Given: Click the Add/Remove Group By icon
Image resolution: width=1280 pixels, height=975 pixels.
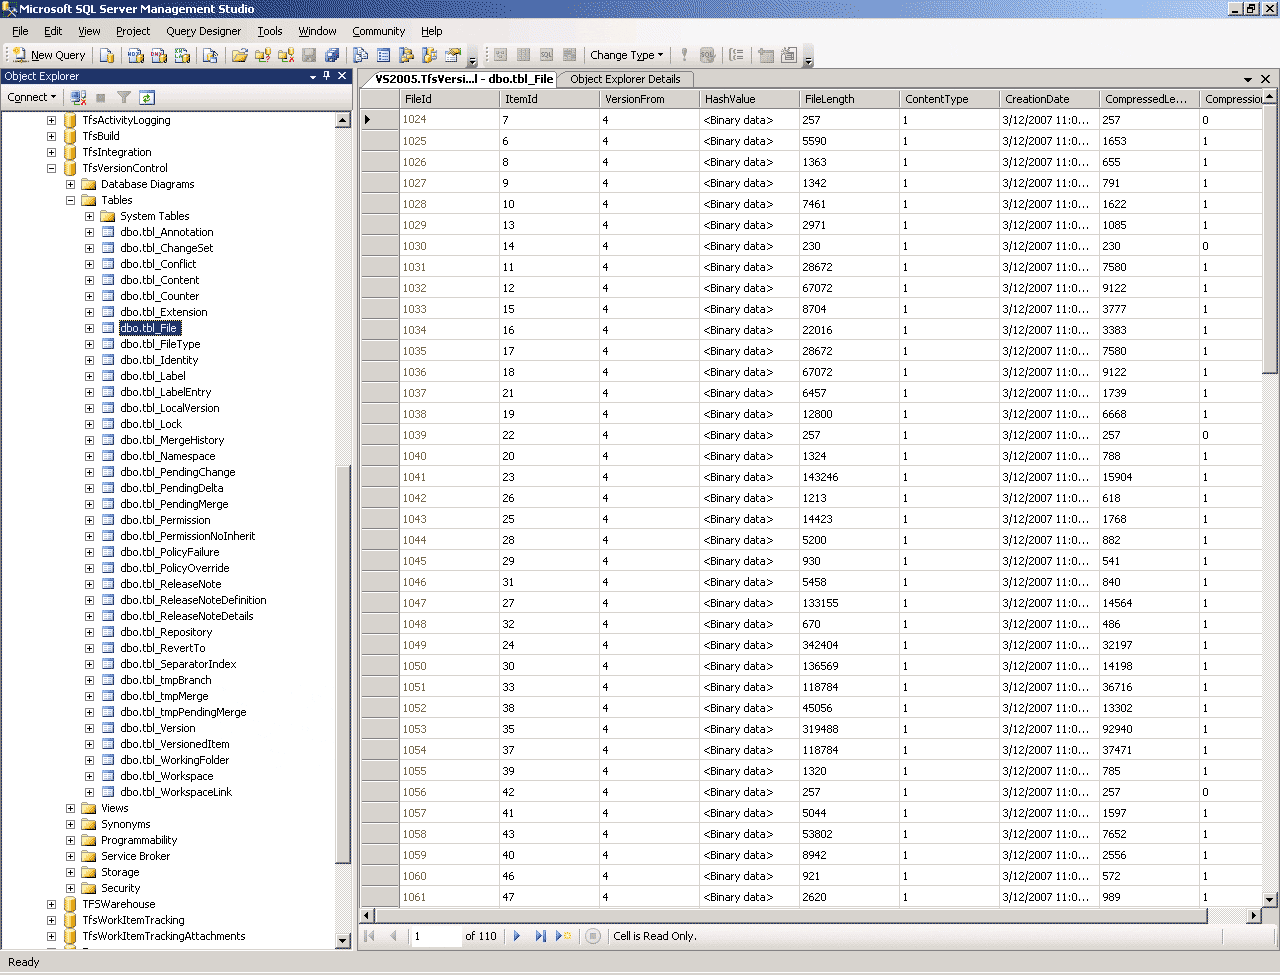Looking at the screenshot, I should tap(737, 55).
